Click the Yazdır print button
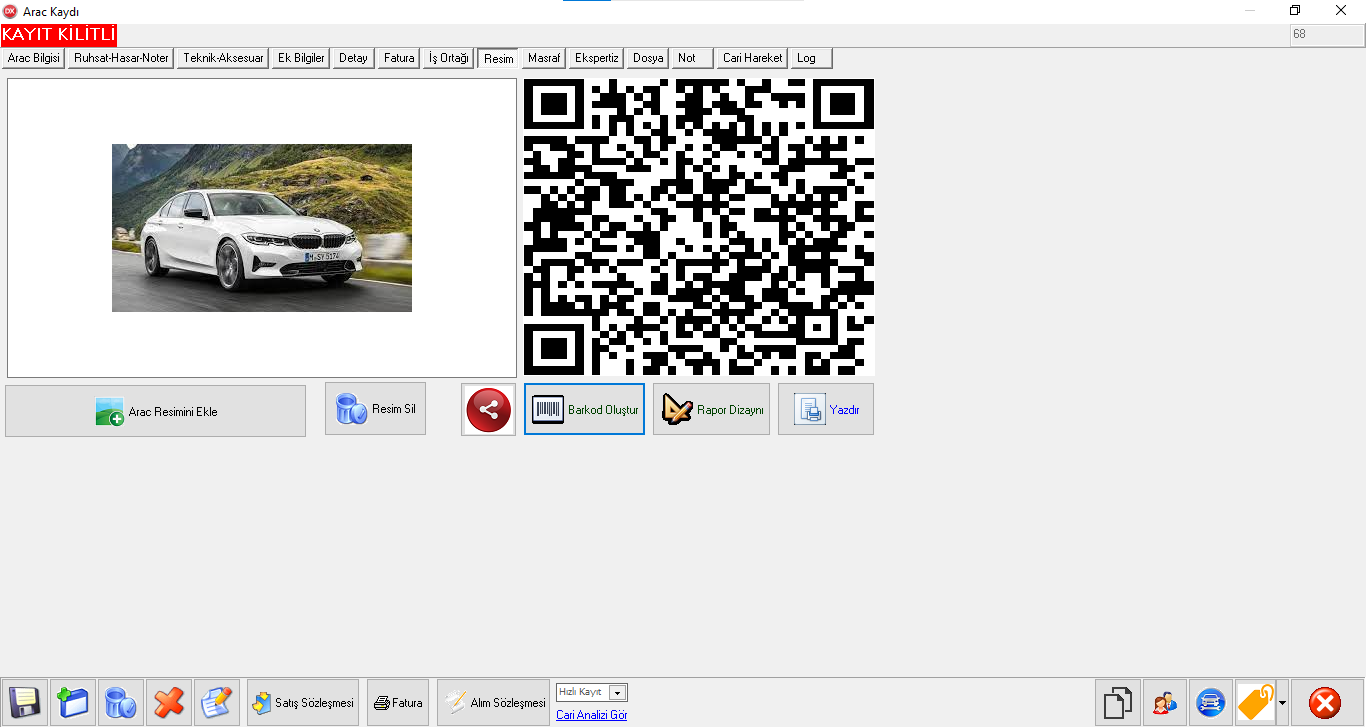 (826, 409)
